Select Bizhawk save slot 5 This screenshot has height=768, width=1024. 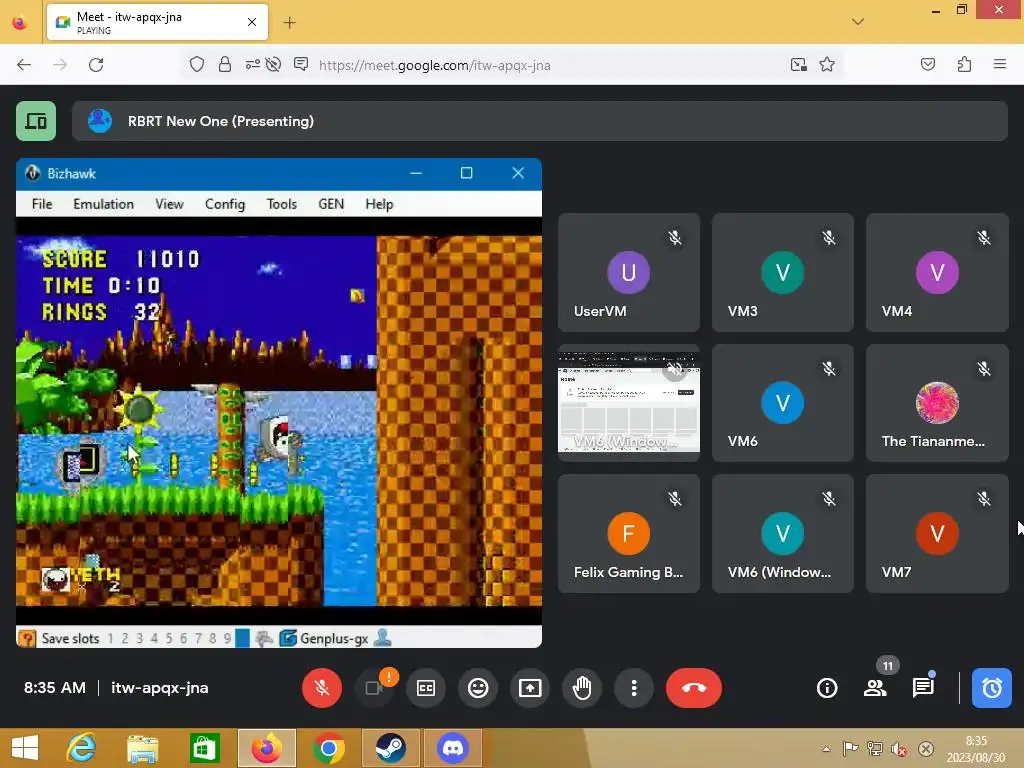coord(168,639)
